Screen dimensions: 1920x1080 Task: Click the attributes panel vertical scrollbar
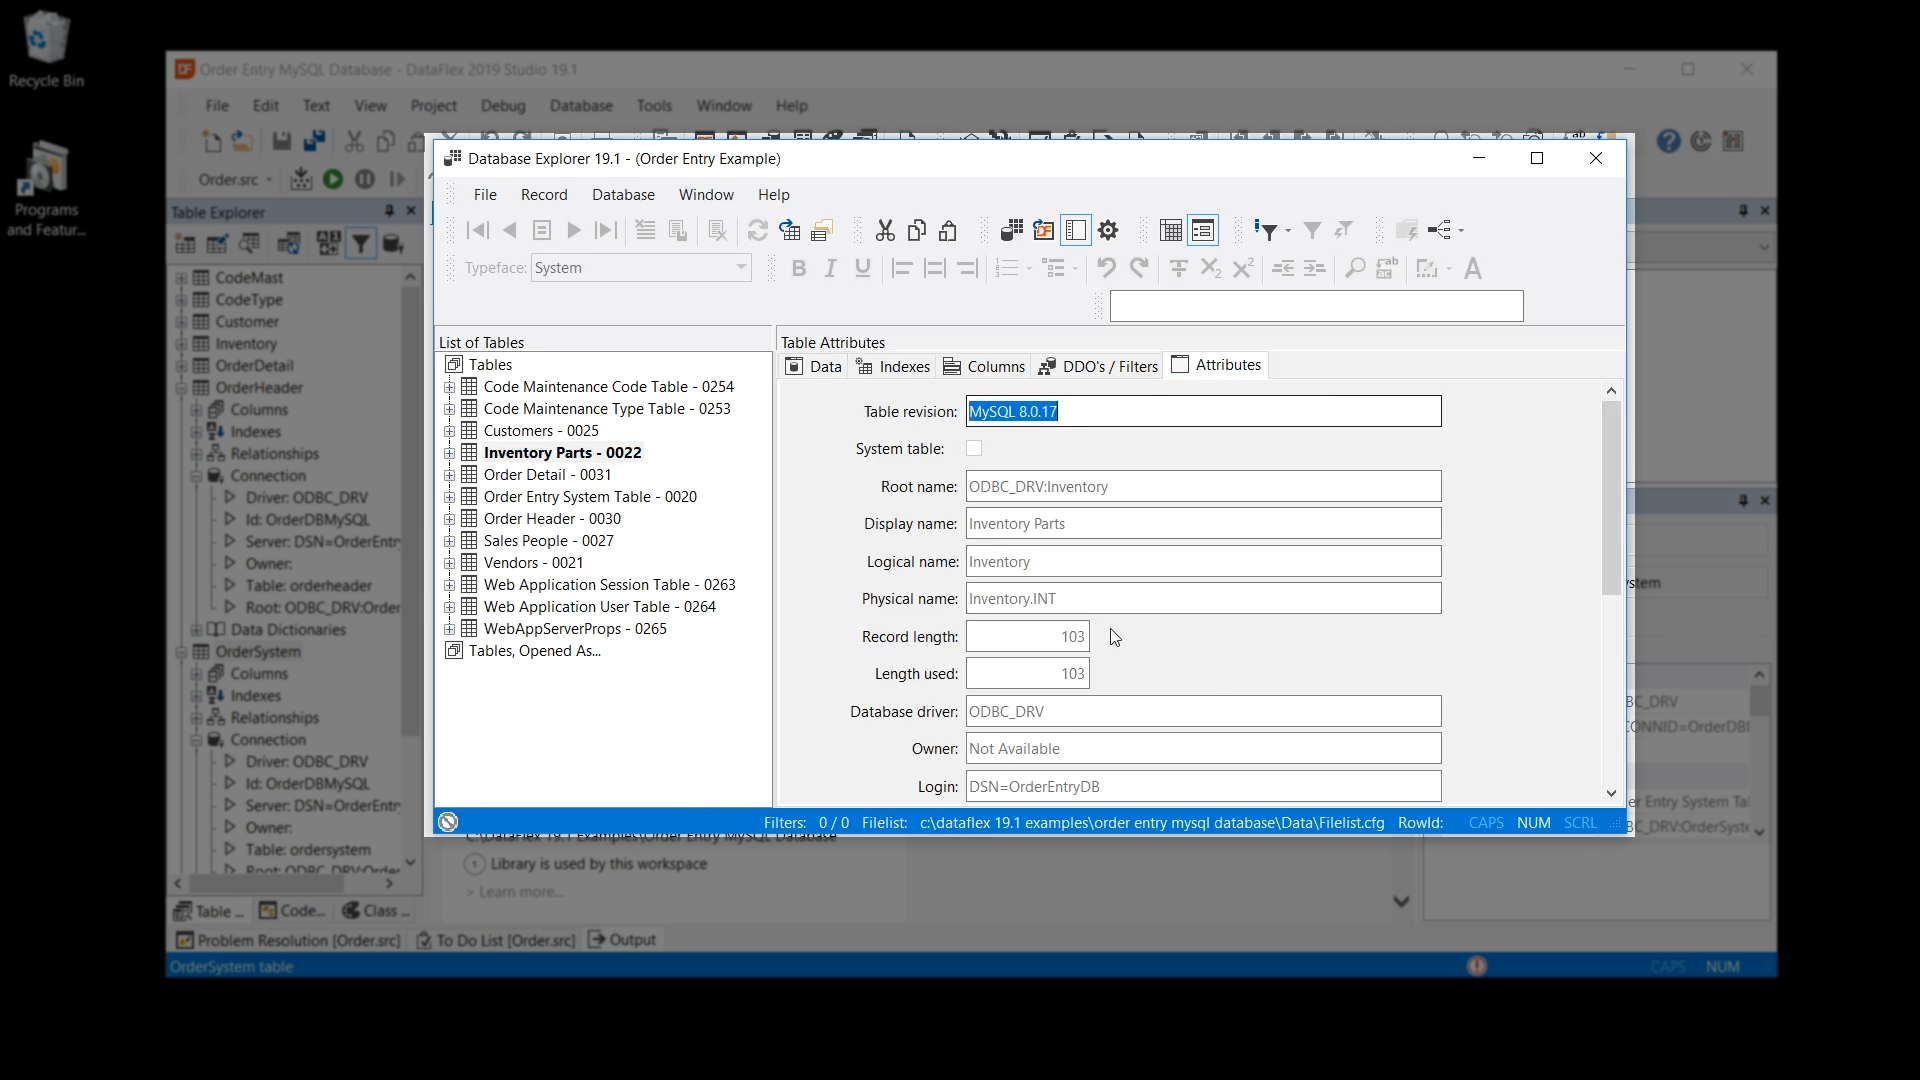[1610, 500]
